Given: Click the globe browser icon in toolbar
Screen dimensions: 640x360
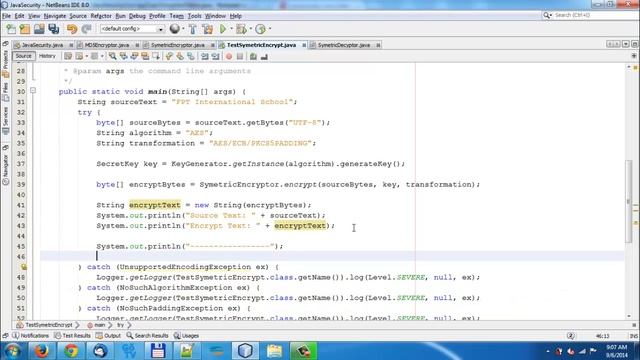Looking at the screenshot, I should point(175,29).
